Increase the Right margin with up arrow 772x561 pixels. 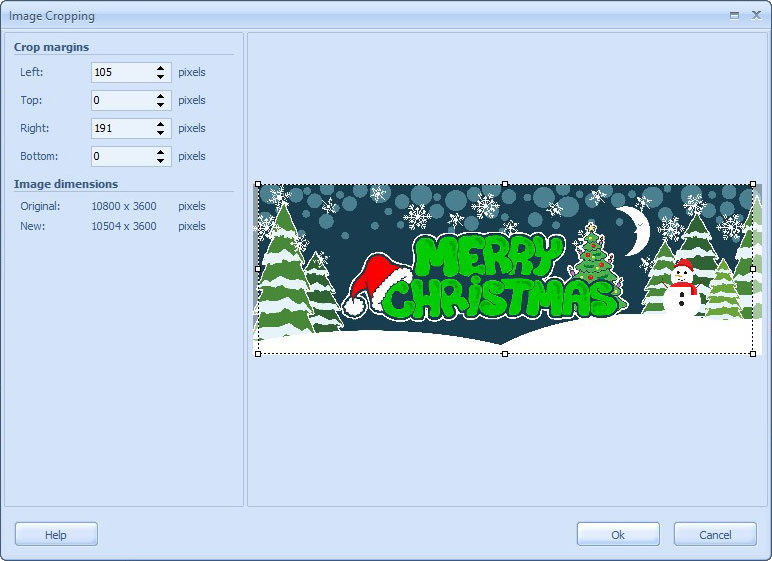[x=161, y=125]
